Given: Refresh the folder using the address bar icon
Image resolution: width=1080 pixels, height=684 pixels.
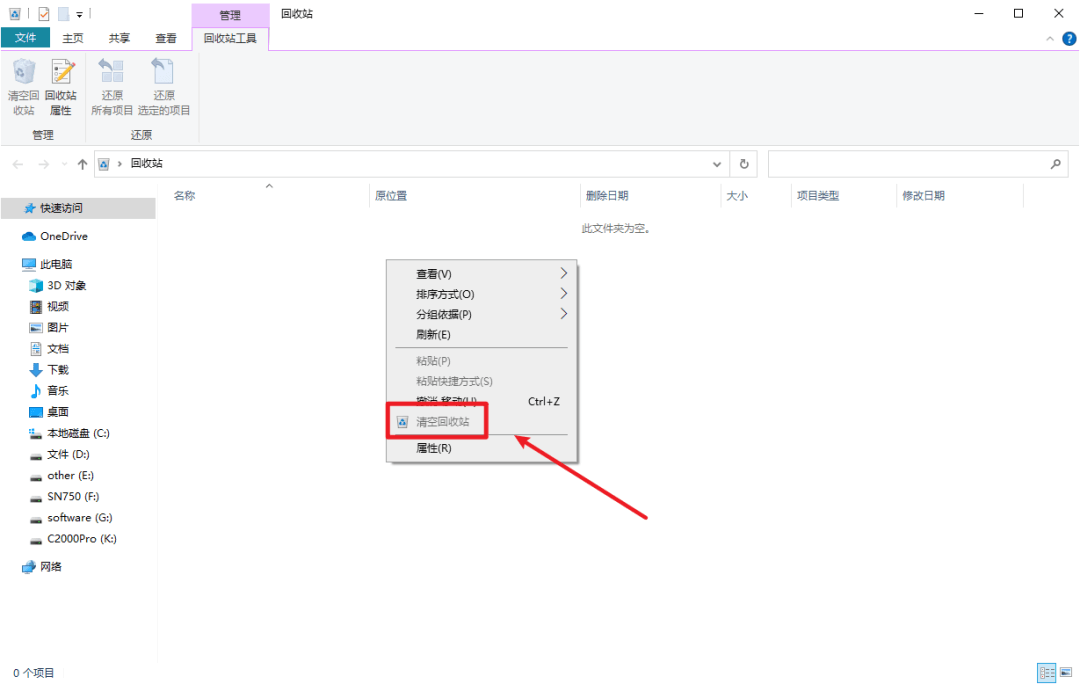Looking at the screenshot, I should click(742, 163).
